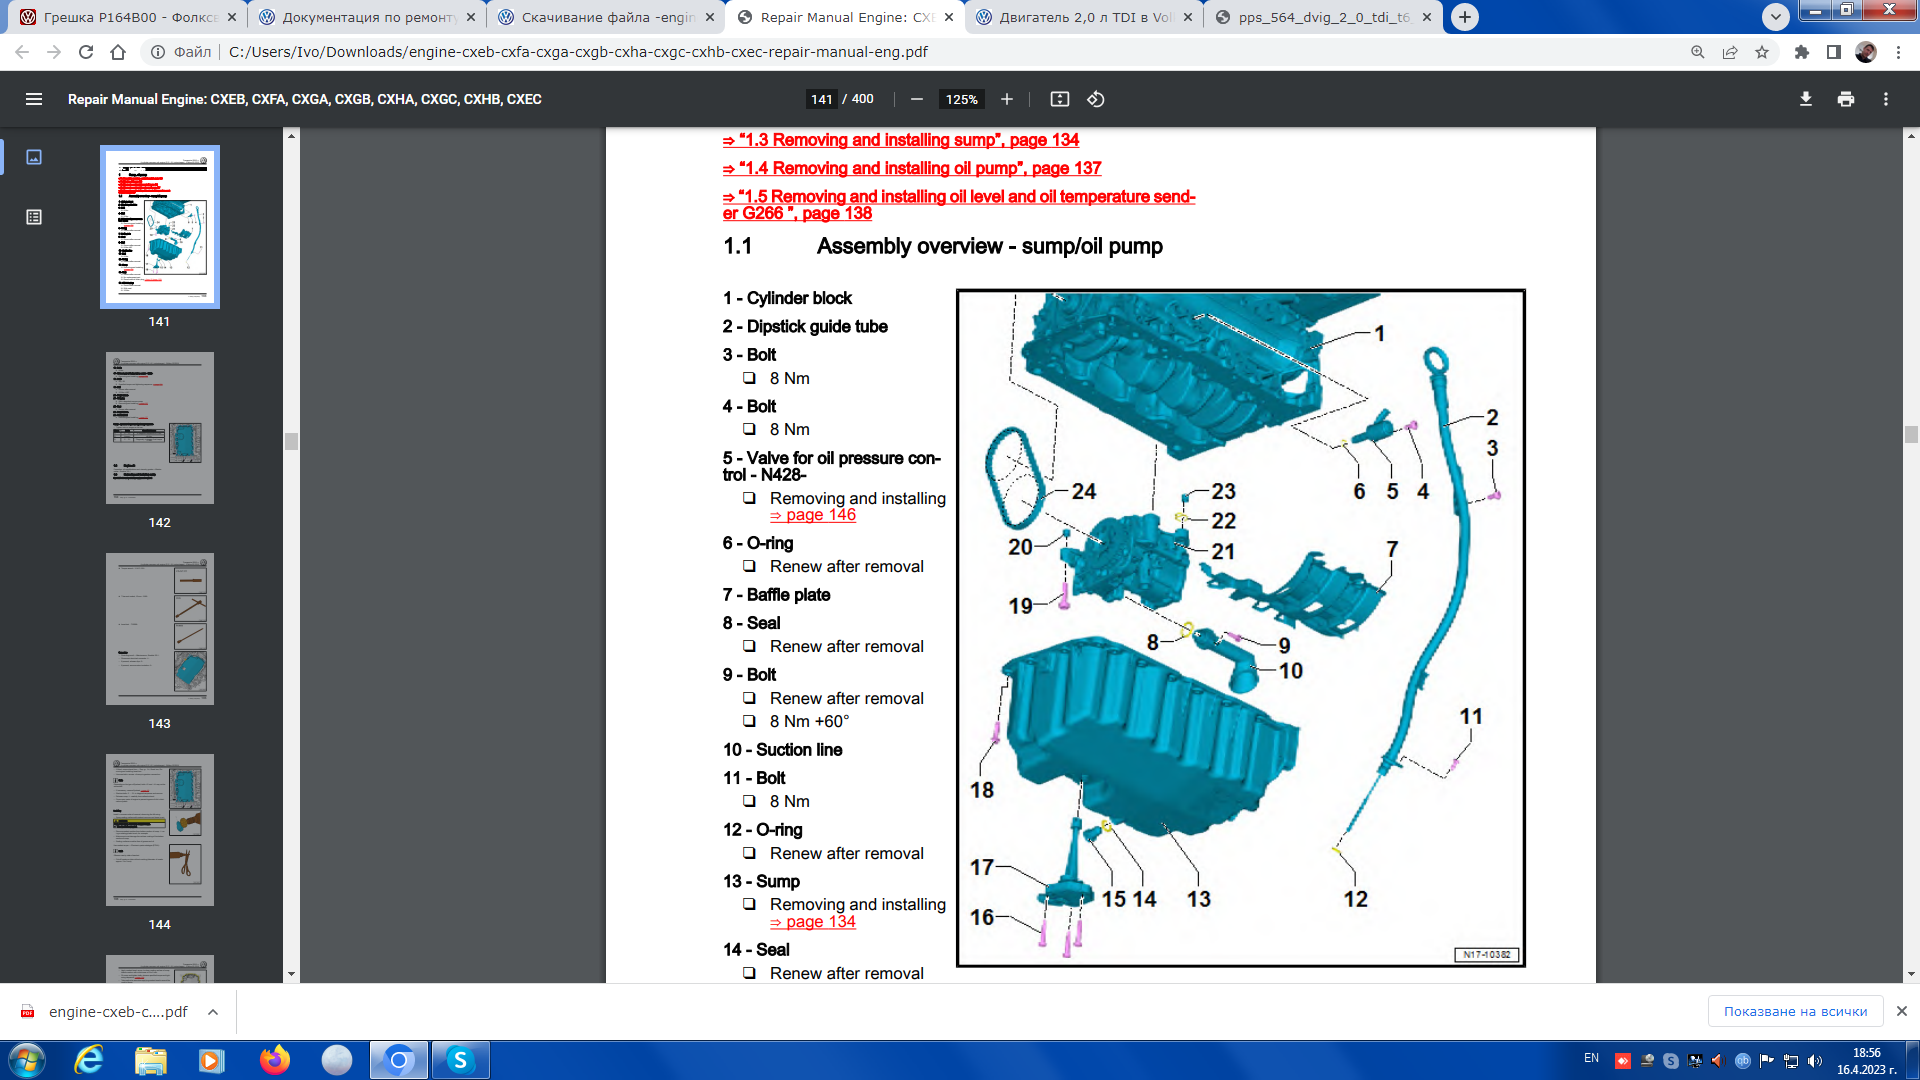Show the document outline view
This screenshot has width=1920, height=1080.
tap(34, 217)
